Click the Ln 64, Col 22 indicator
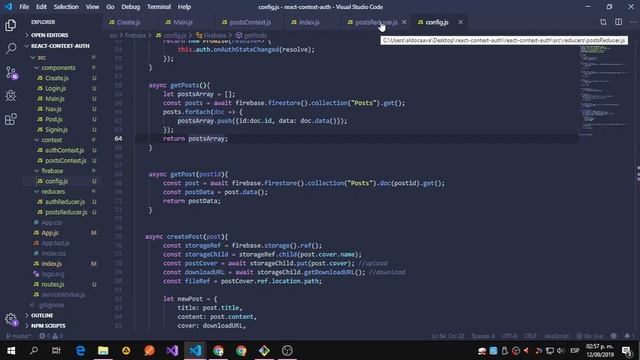The image size is (640, 360). click(x=448, y=336)
